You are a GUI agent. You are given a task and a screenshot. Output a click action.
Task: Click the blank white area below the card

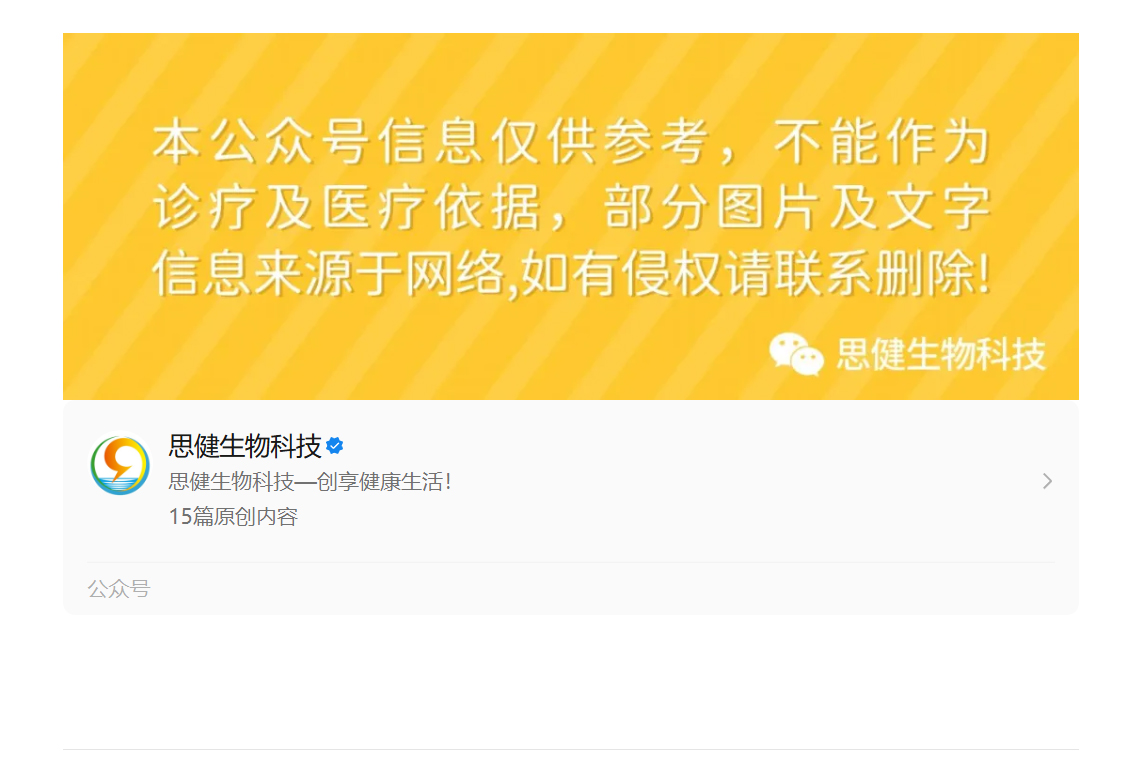coord(570,681)
